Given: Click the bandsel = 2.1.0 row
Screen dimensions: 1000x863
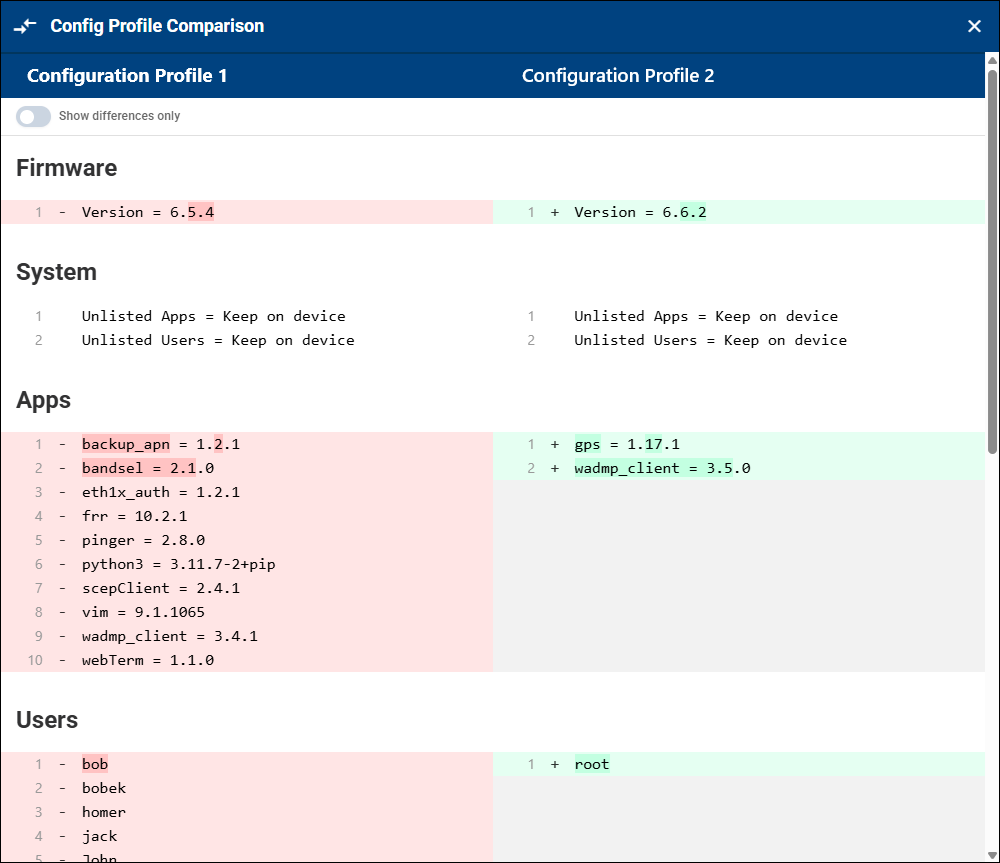Looking at the screenshot, I should click(247, 468).
